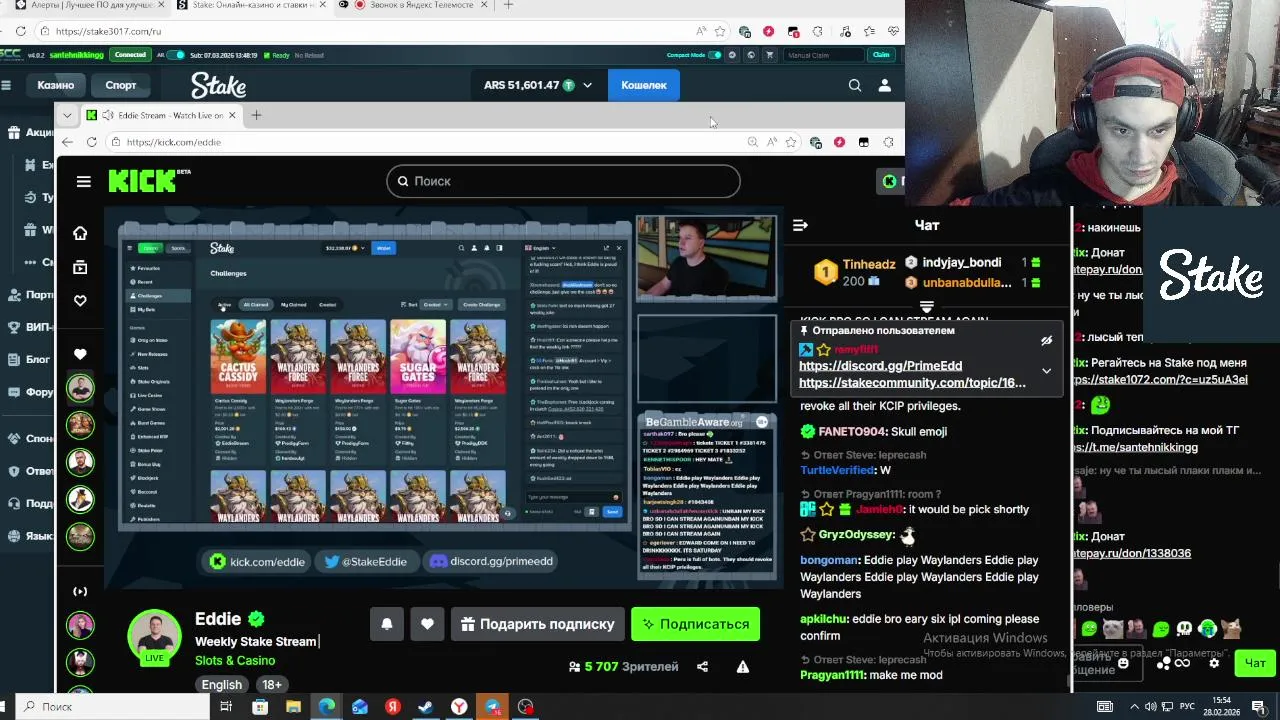
Task: Report stream with warning triangle icon
Action: pos(743,667)
